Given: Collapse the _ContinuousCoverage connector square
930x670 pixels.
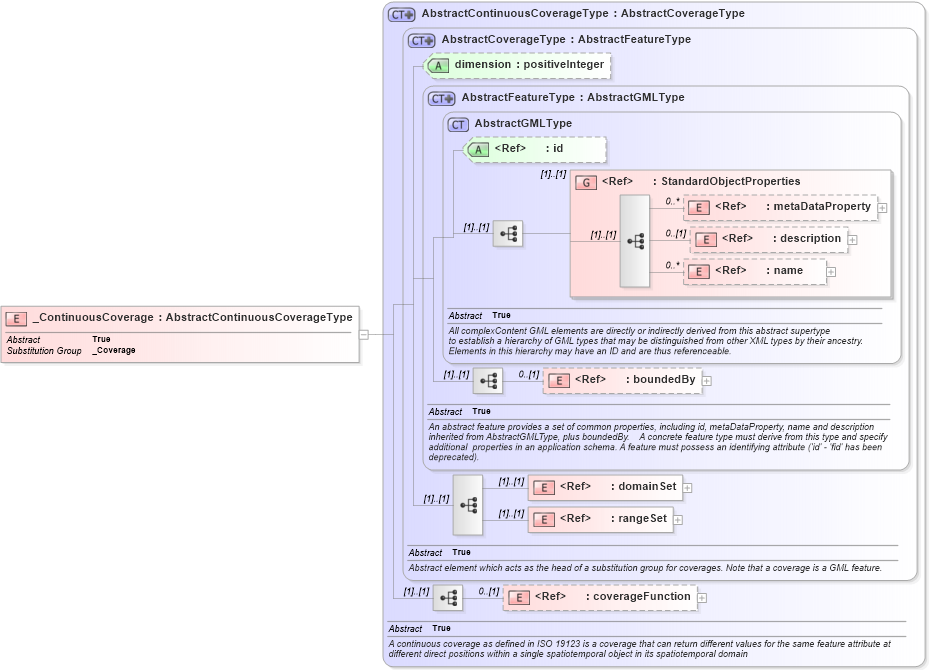Looking at the screenshot, I should point(362,333).
